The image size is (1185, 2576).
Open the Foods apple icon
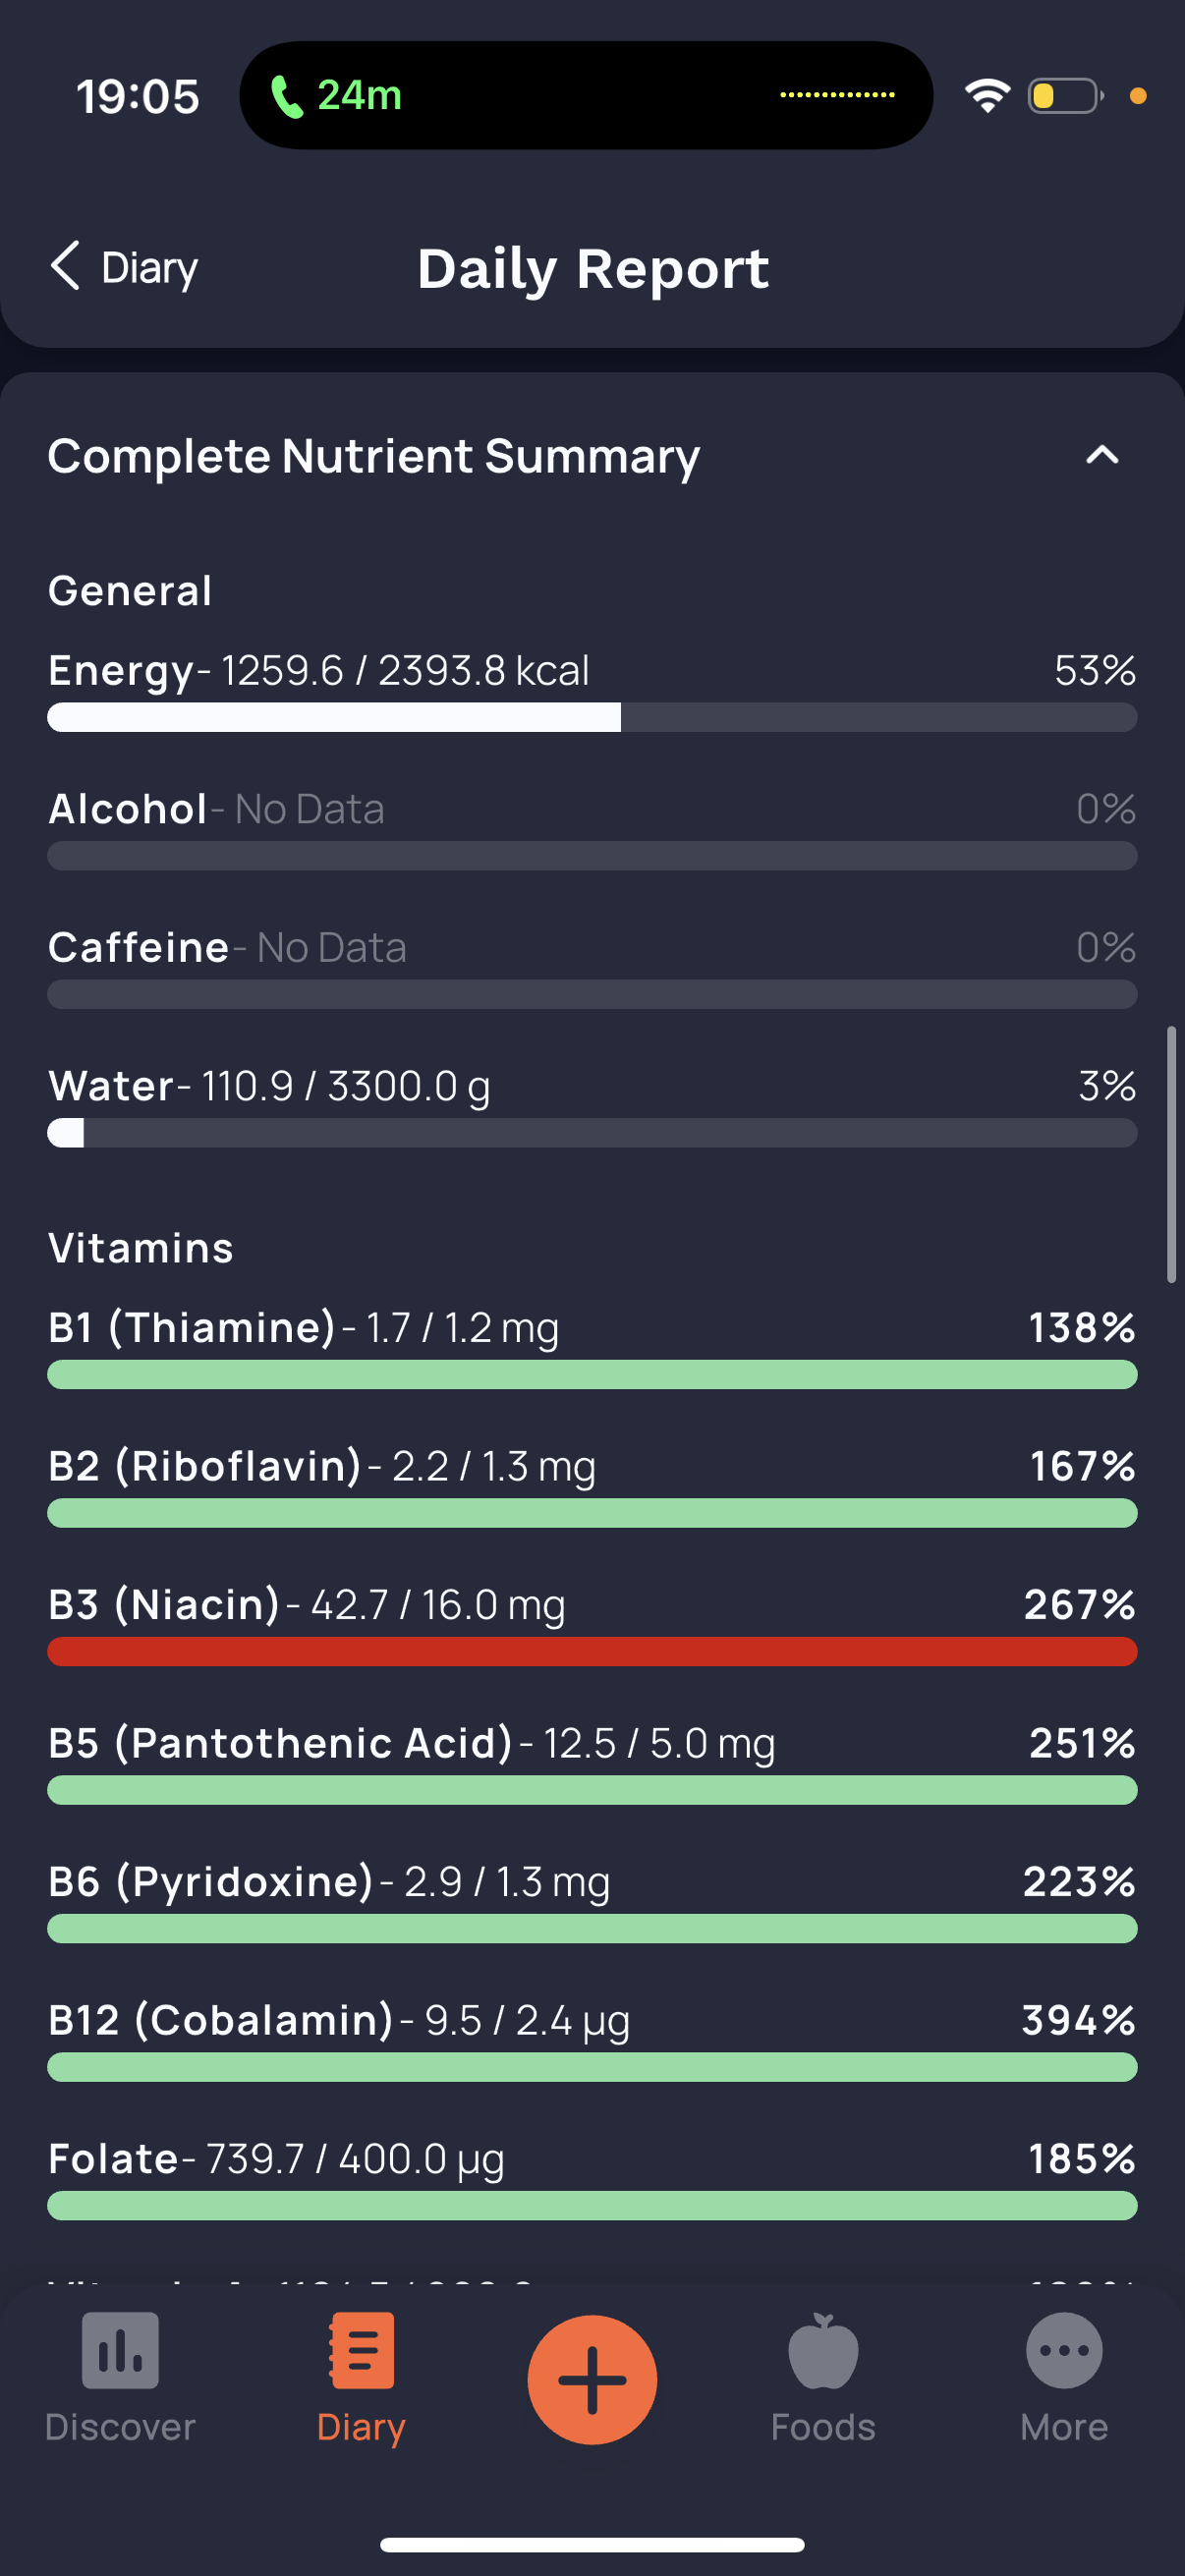[823, 2350]
